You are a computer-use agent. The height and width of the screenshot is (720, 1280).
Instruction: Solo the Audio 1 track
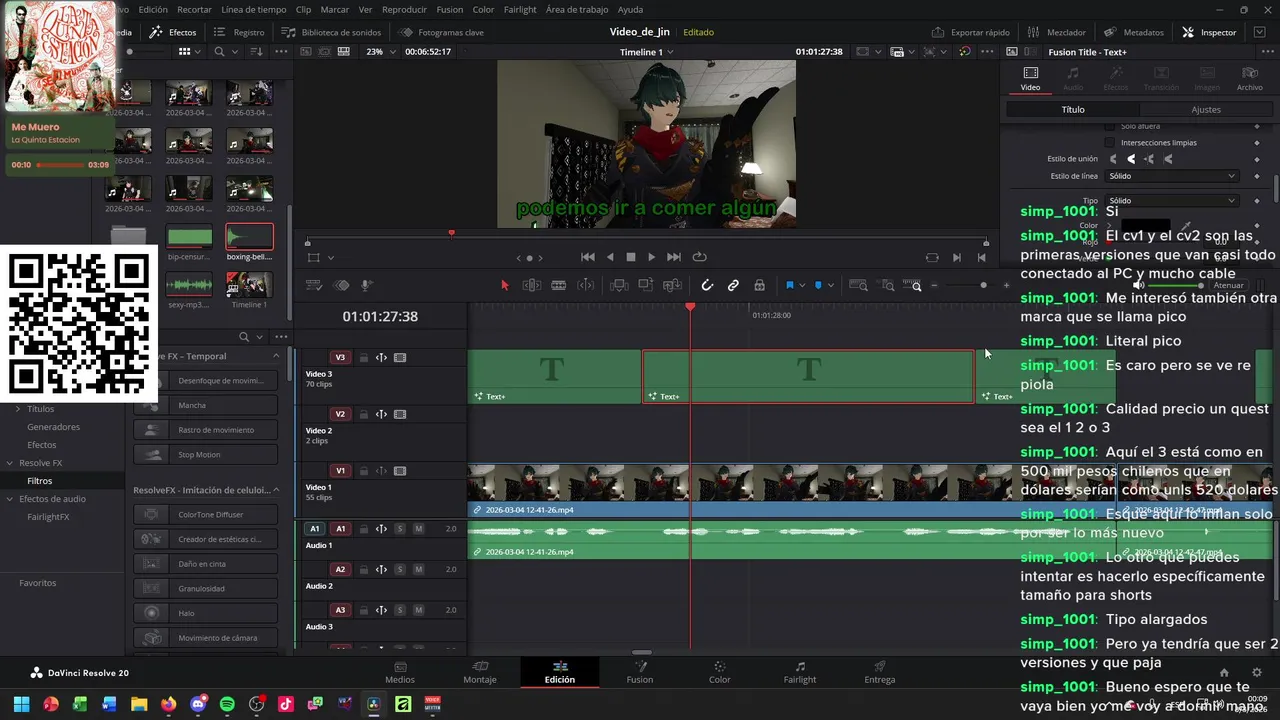400,529
